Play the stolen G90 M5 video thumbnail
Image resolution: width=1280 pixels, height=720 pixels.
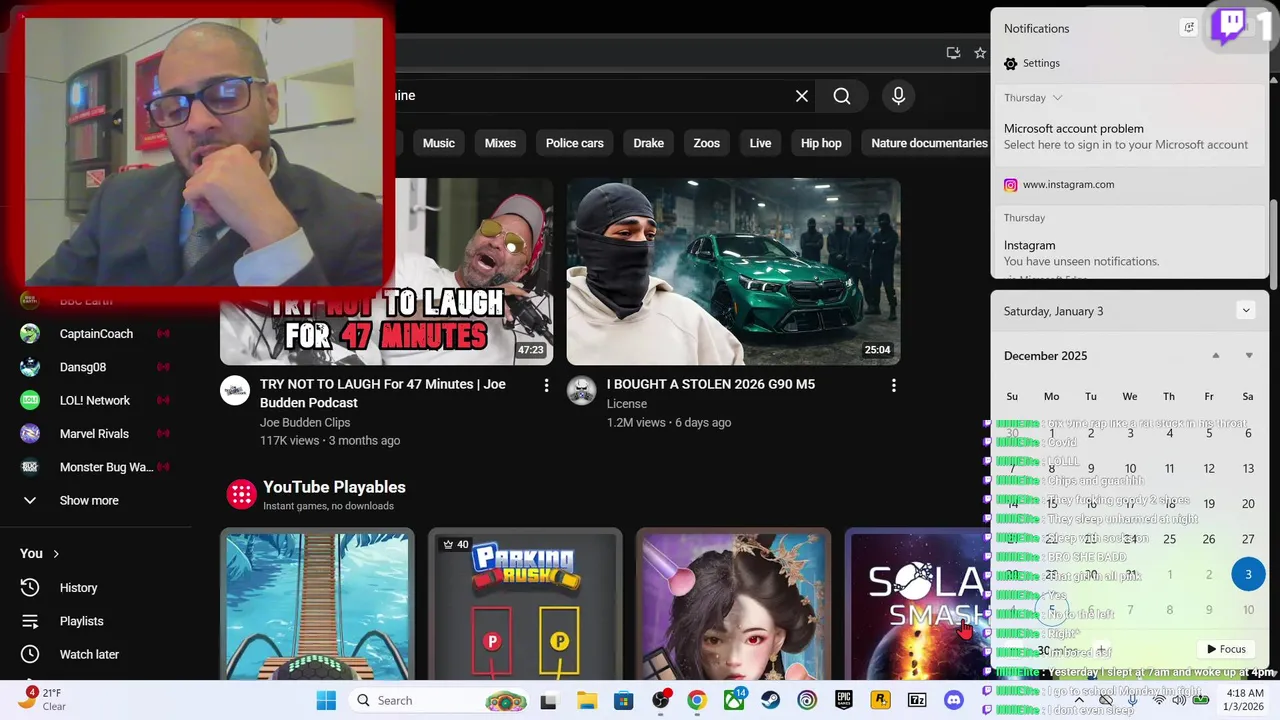point(733,271)
